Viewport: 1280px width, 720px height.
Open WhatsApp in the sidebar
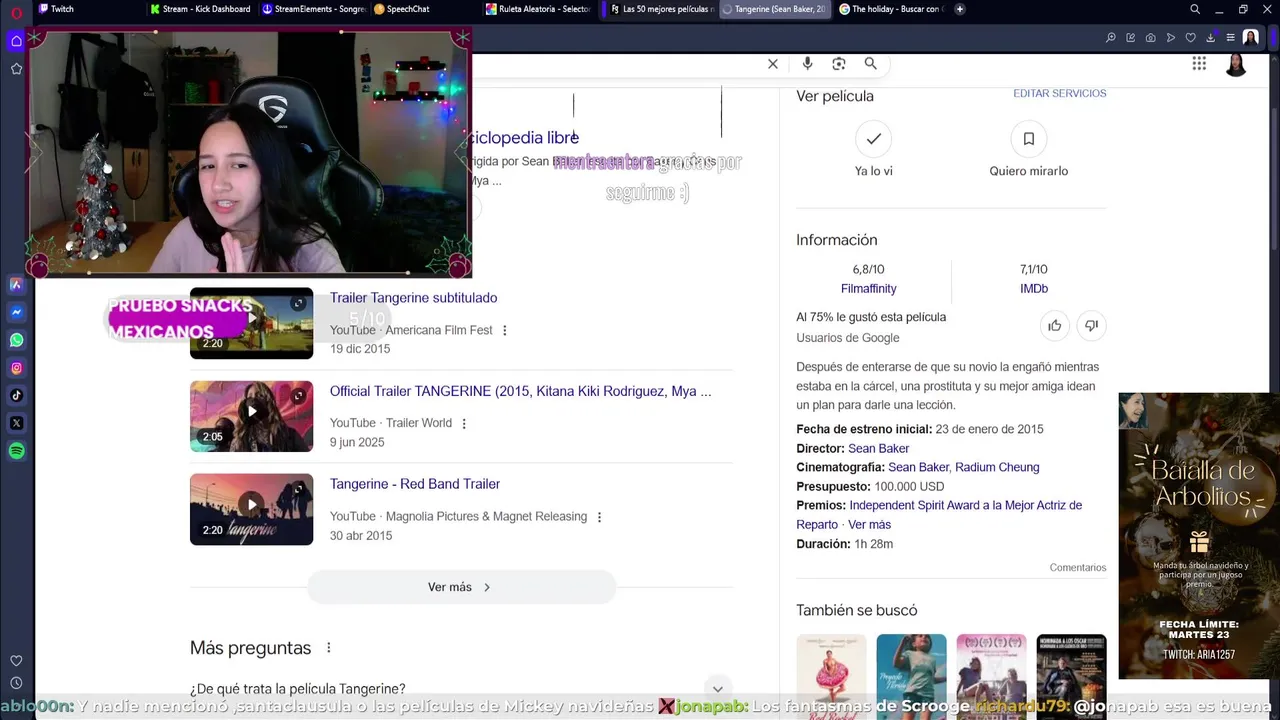point(16,340)
